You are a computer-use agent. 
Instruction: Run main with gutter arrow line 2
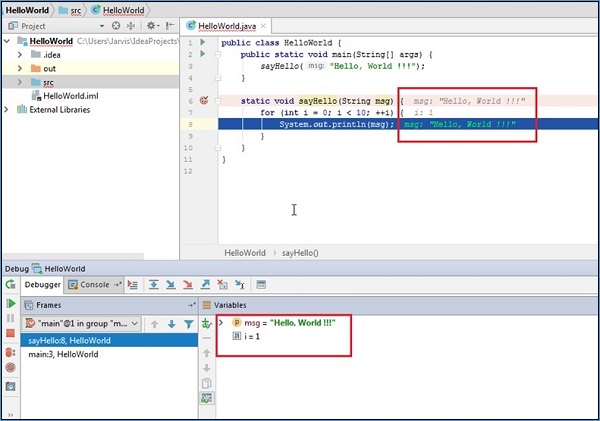click(203, 54)
